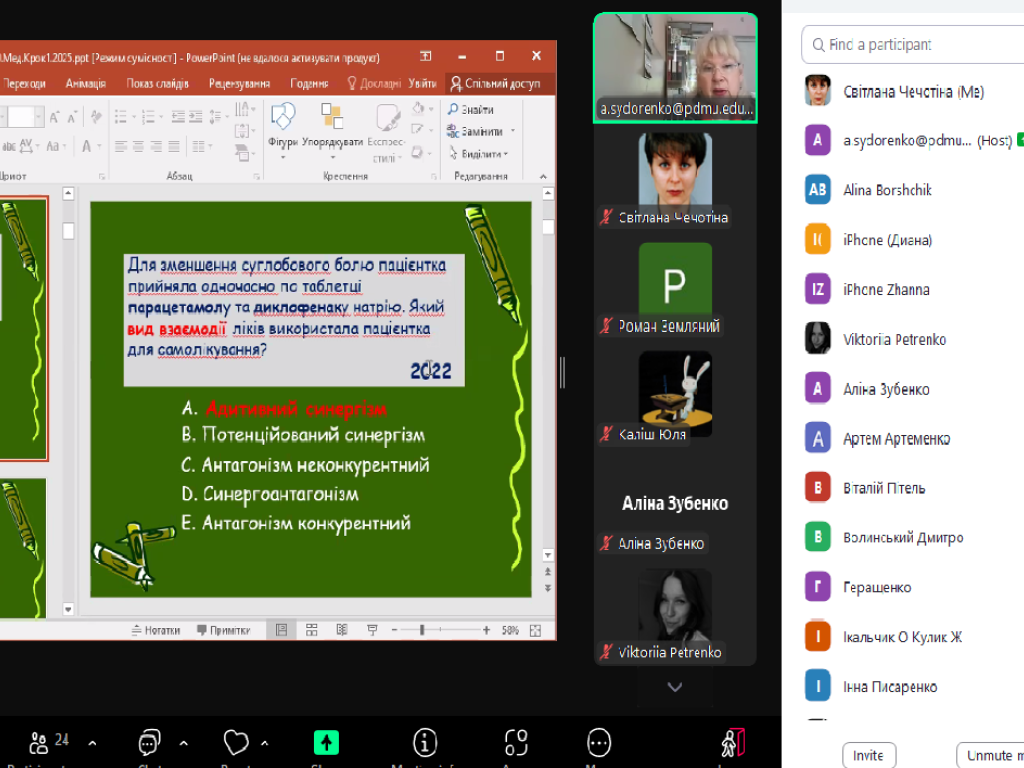Open the Експрес-стилі quick styles dropdown
The width and height of the screenshot is (1024, 768).
tap(387, 130)
